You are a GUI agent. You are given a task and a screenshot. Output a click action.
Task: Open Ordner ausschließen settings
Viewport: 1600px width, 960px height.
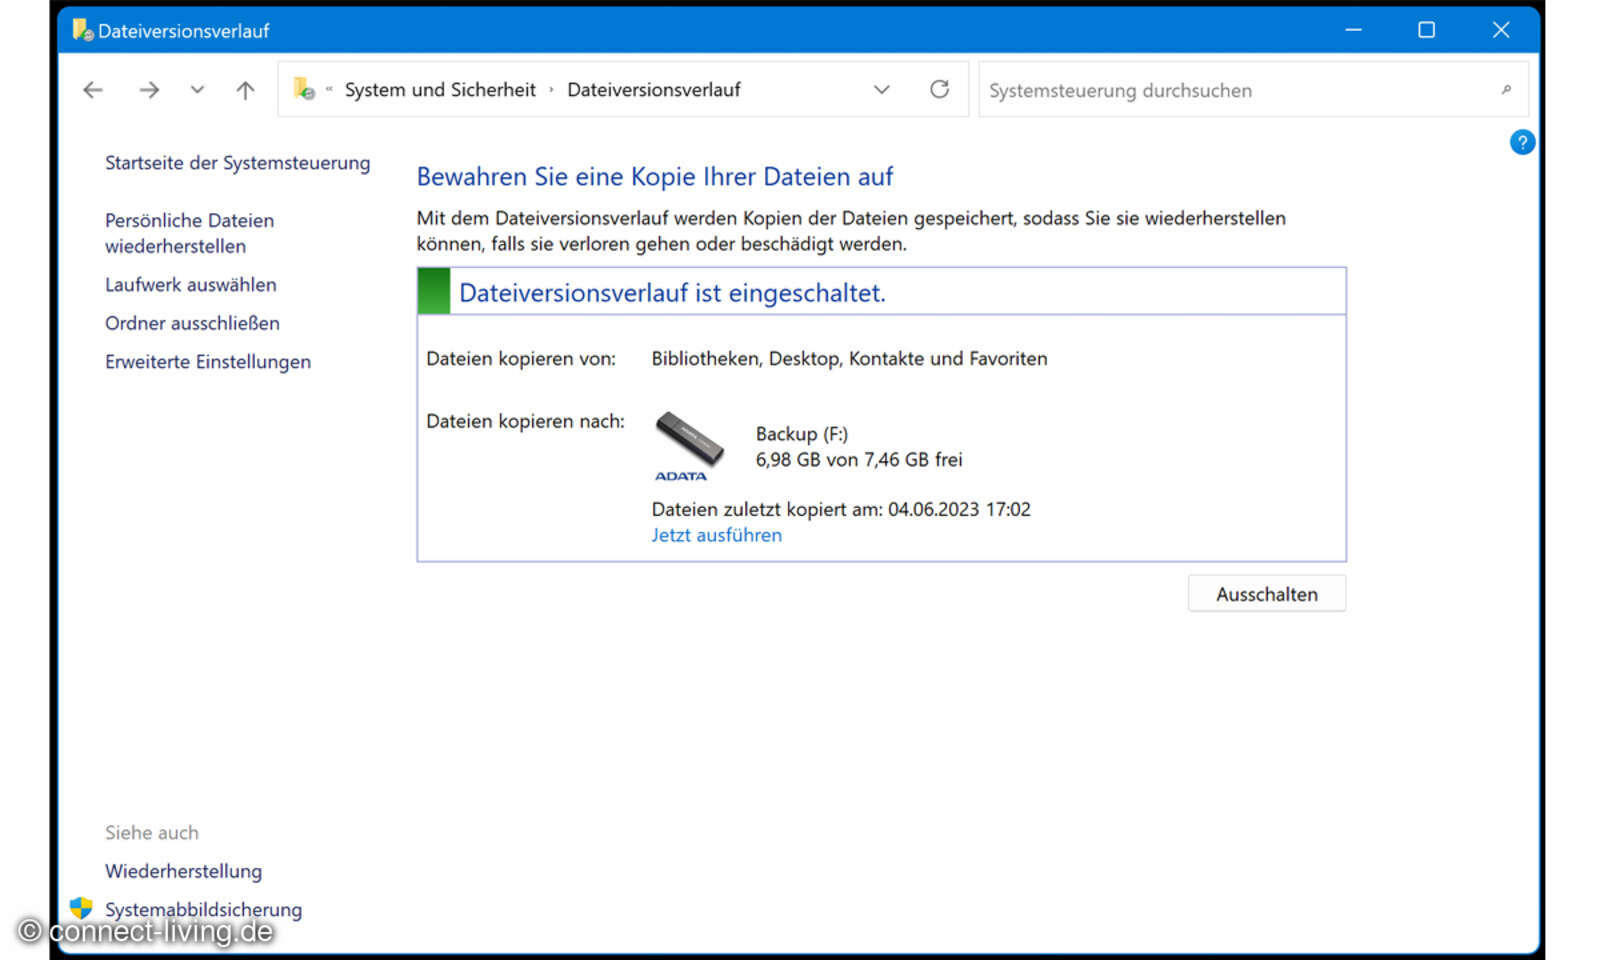tap(192, 323)
